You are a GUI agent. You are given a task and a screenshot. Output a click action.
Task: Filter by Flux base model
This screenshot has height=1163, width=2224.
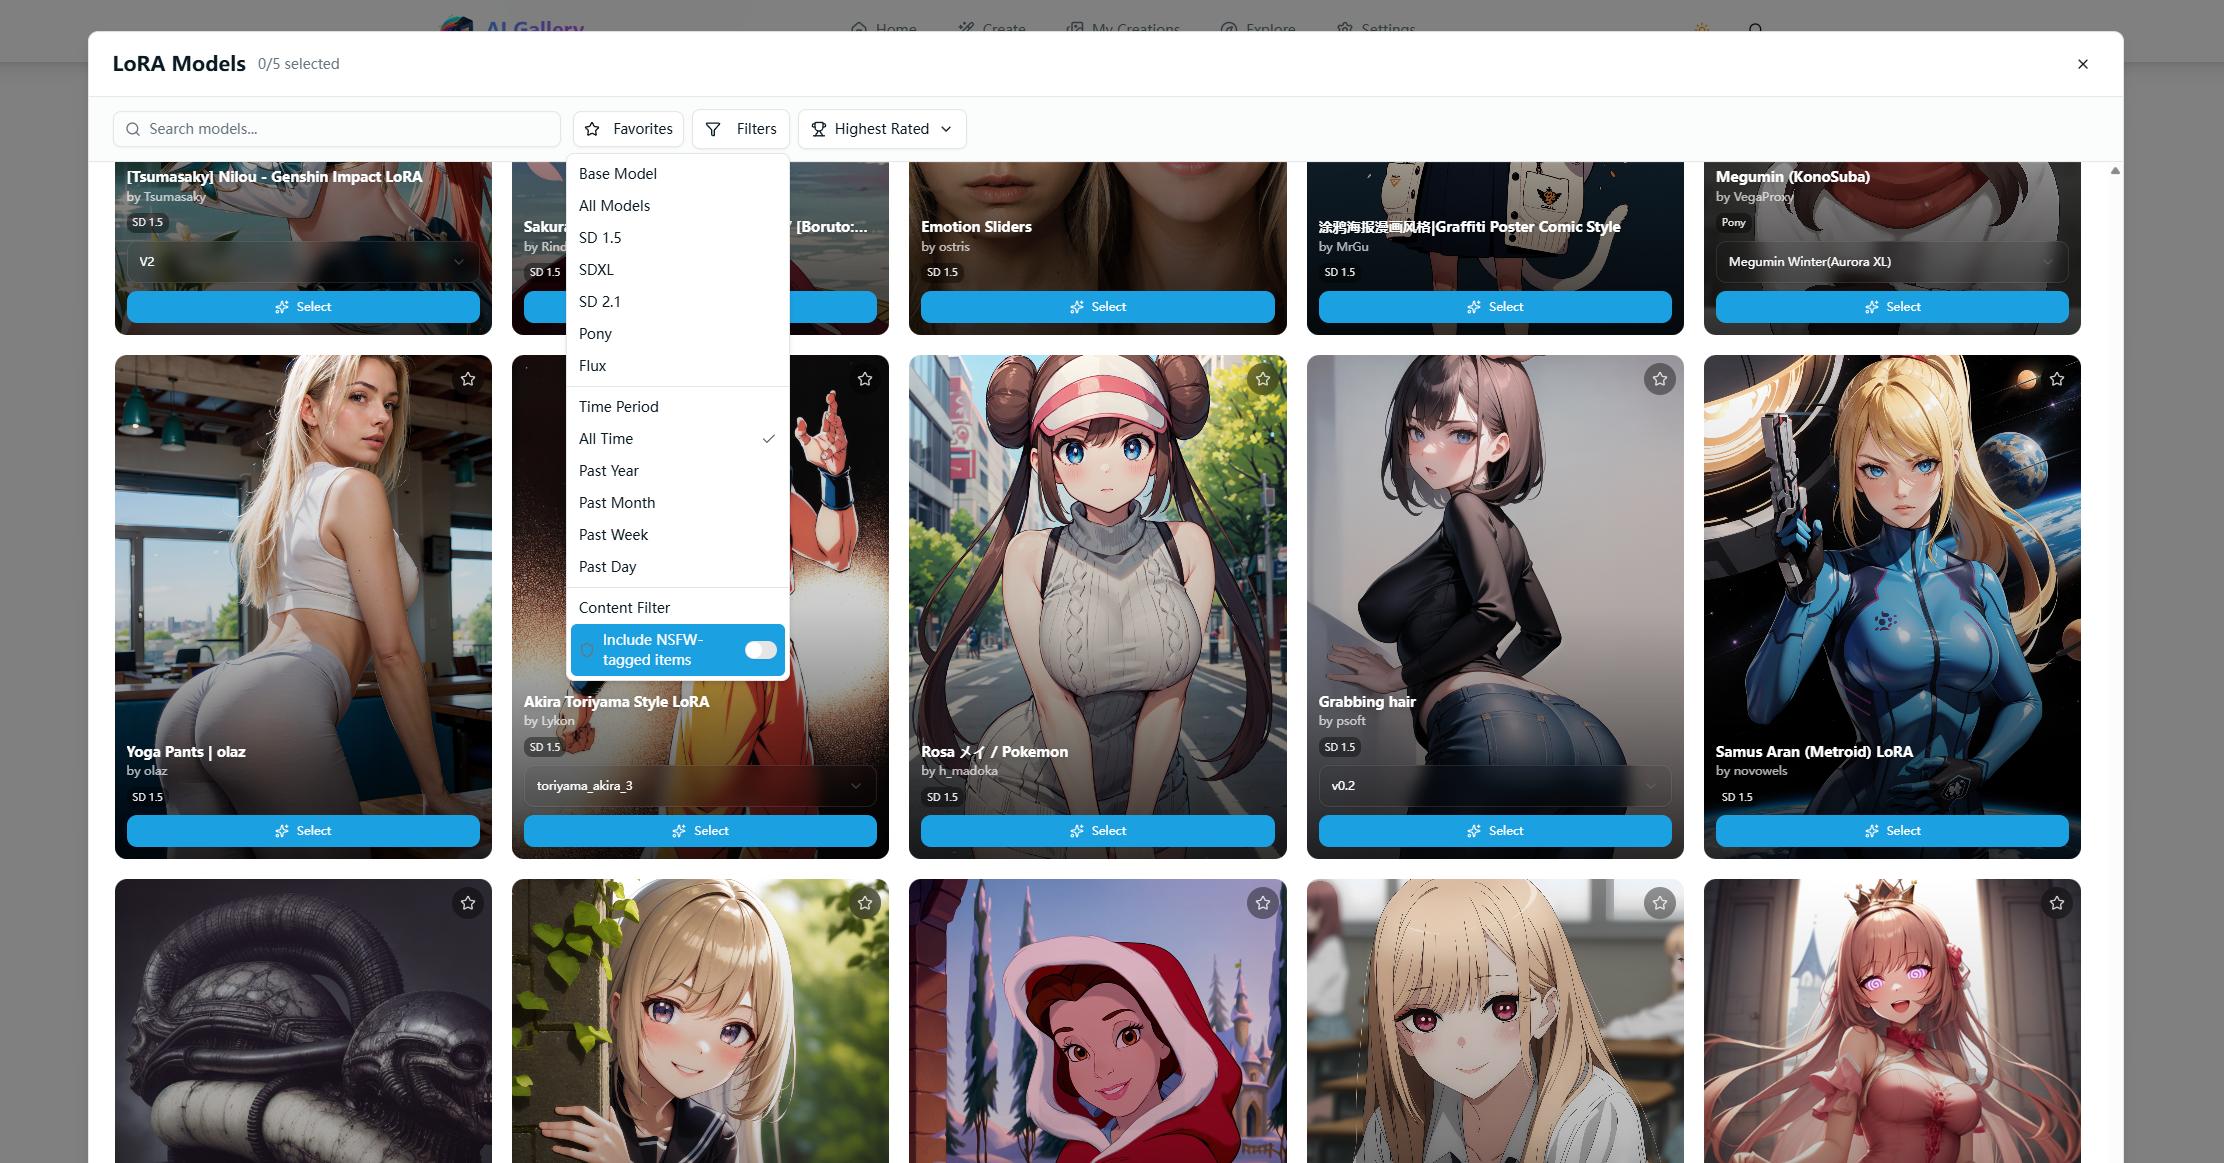[677, 366]
